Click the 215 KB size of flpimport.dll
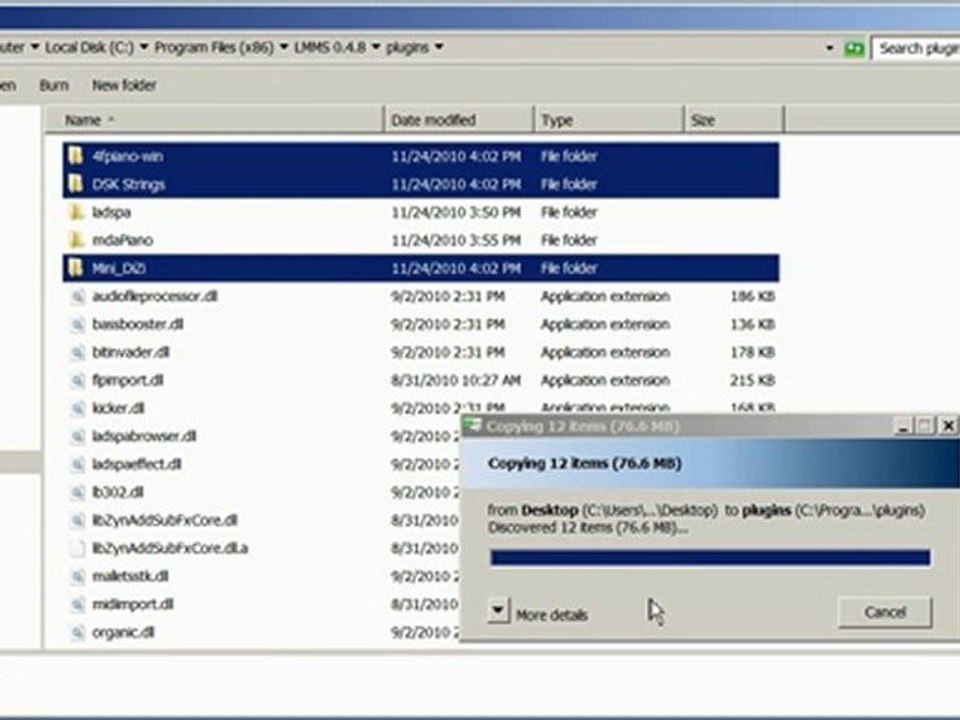Viewport: 960px width, 720px height. point(752,381)
